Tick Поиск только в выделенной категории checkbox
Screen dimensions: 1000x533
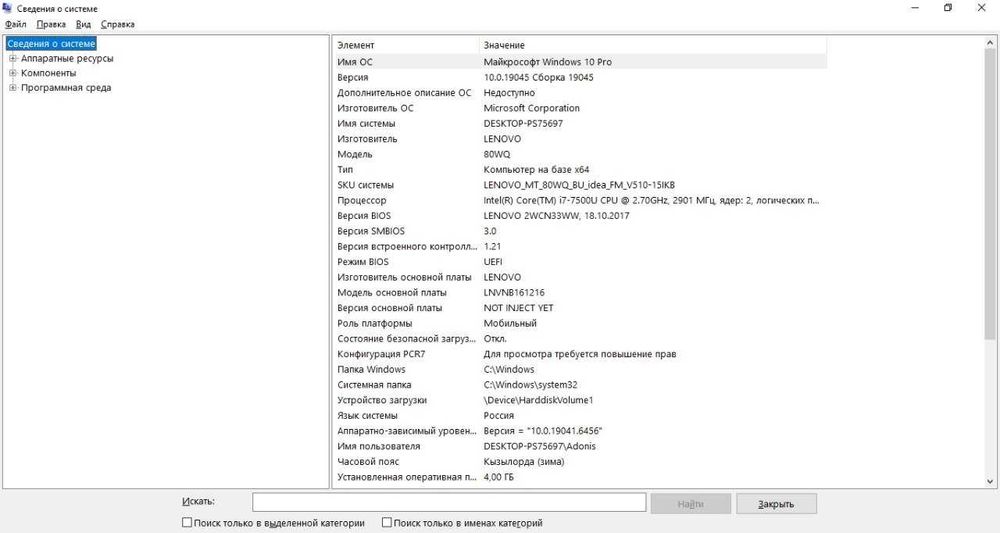coord(187,522)
